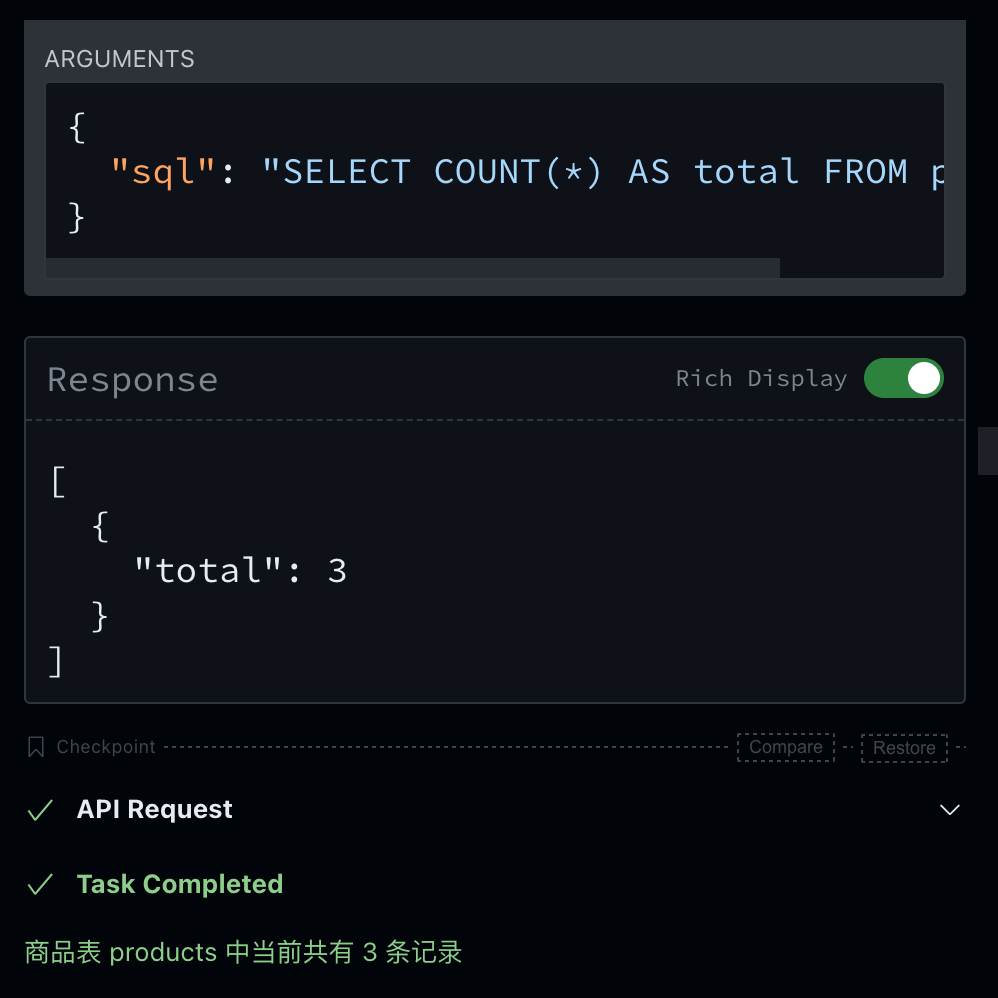Click the result text mentioning products
The image size is (998, 998).
pyautogui.click(x=243, y=952)
